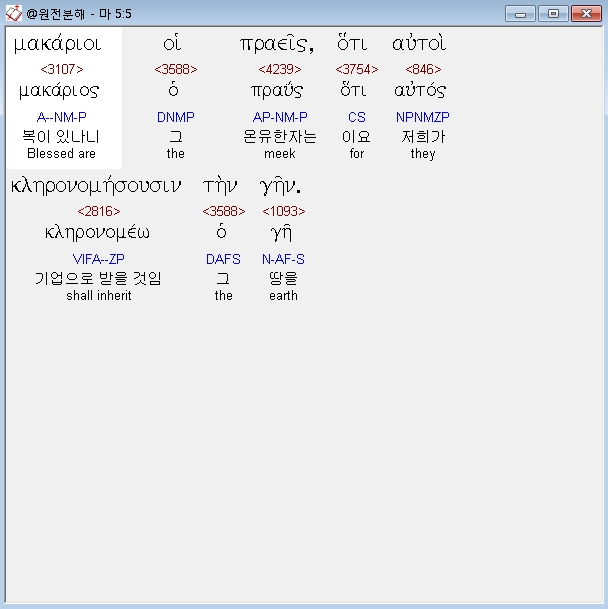The height and width of the screenshot is (609, 608).
Task: Click the window title 원전분해 - 마 5:5
Action: pos(79,14)
